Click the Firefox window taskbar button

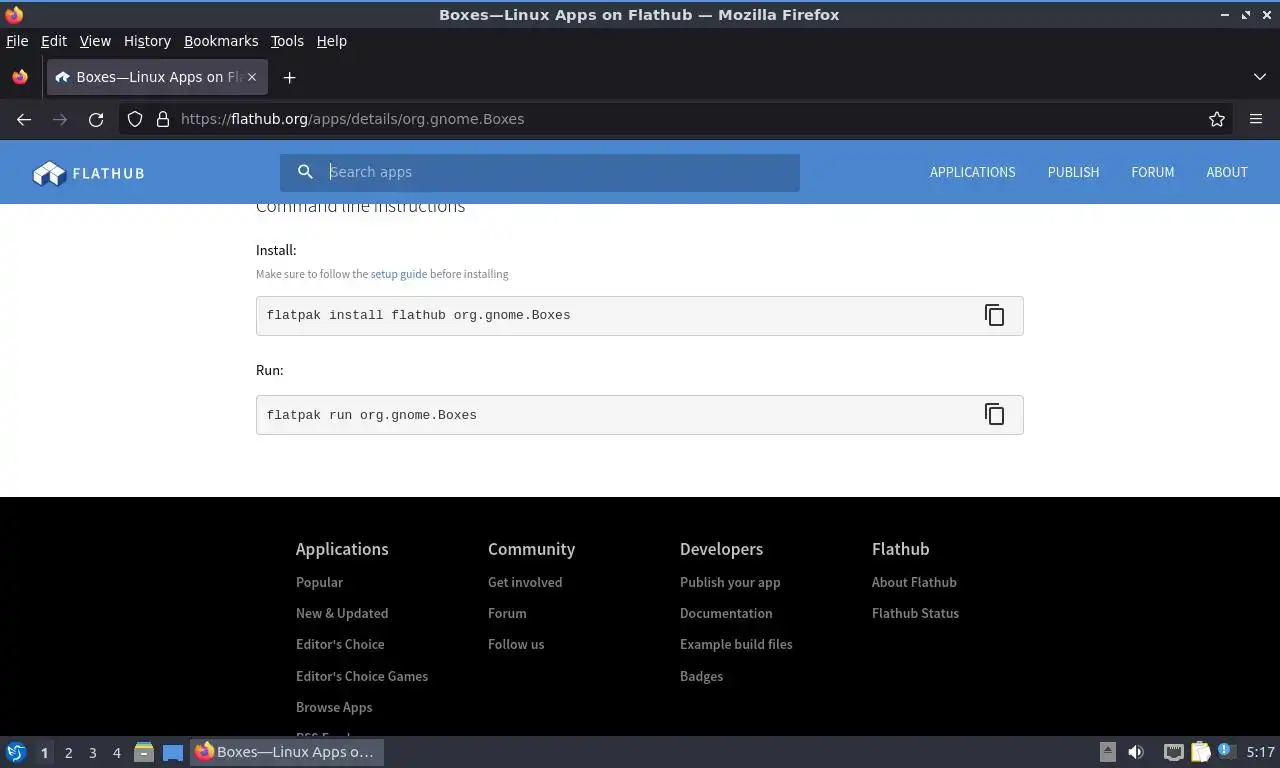click(x=286, y=752)
